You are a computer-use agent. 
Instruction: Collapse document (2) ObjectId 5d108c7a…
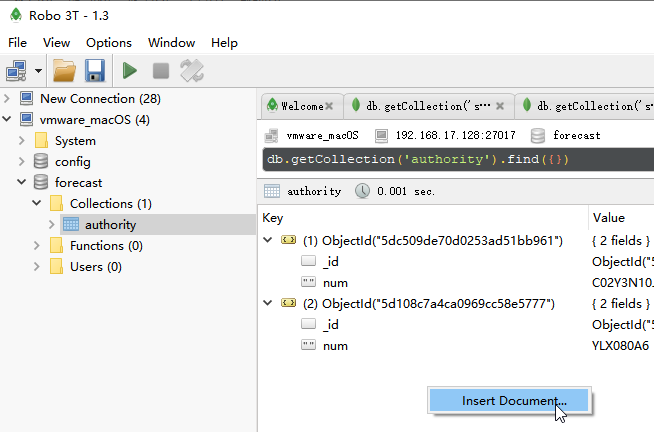[268, 303]
